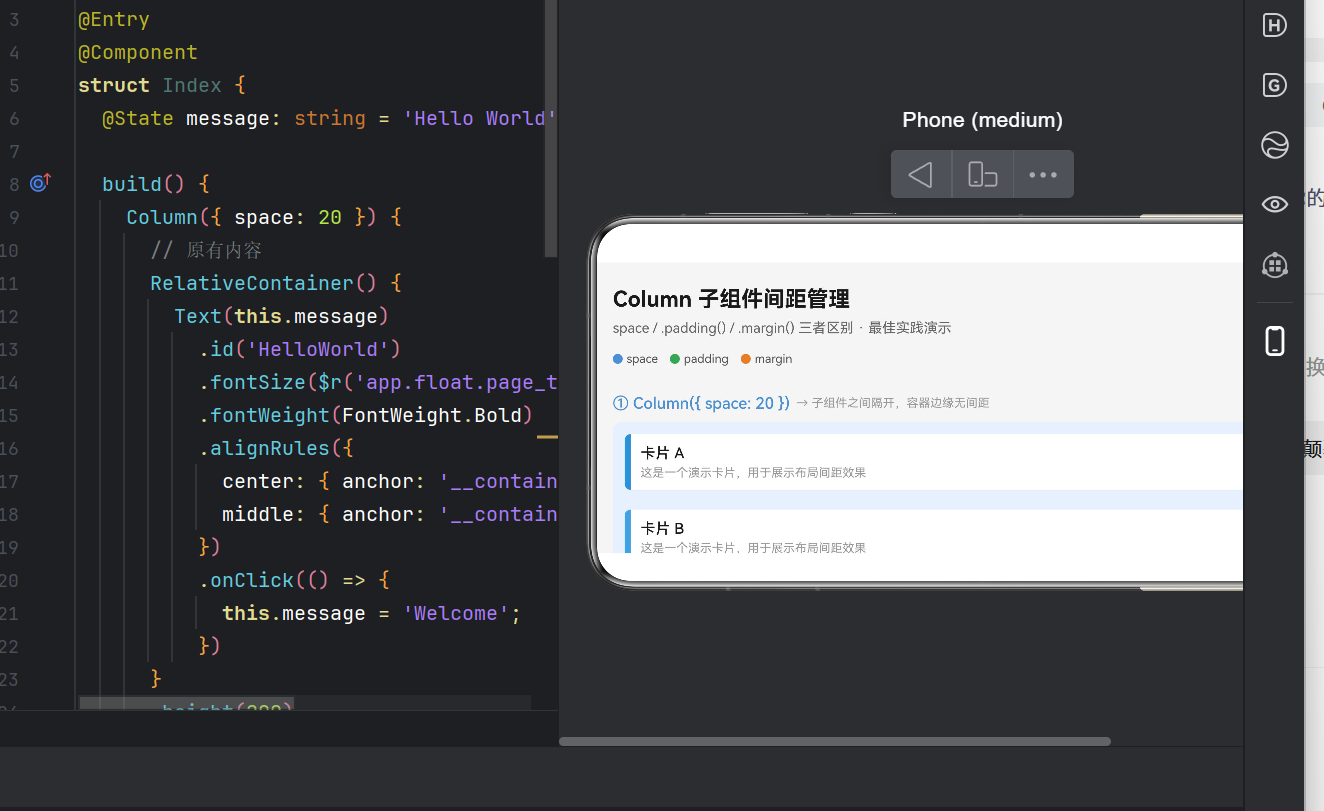Viewport: 1324px width, 811px height.
Task: Click the 卡片 A card in preview
Action: [933, 462]
